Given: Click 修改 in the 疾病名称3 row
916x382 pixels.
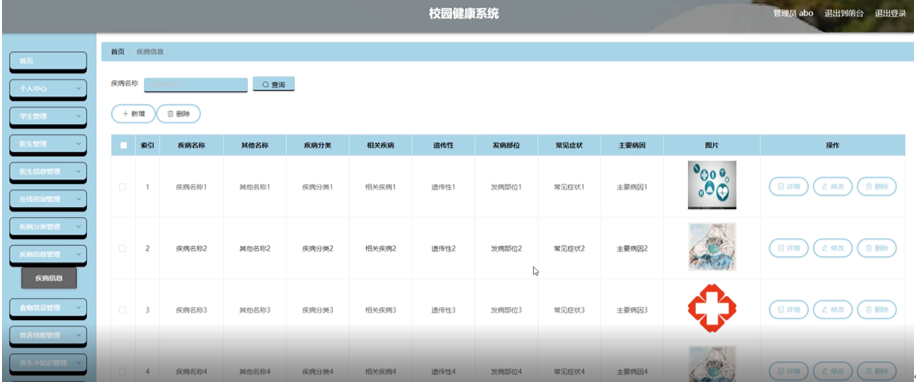Looking at the screenshot, I should 832,310.
